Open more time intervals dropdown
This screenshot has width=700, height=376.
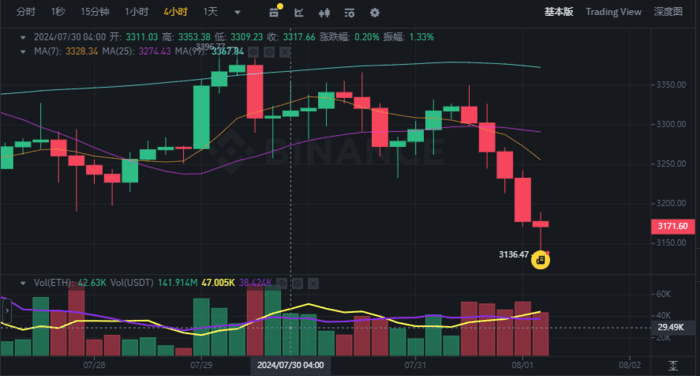point(238,13)
